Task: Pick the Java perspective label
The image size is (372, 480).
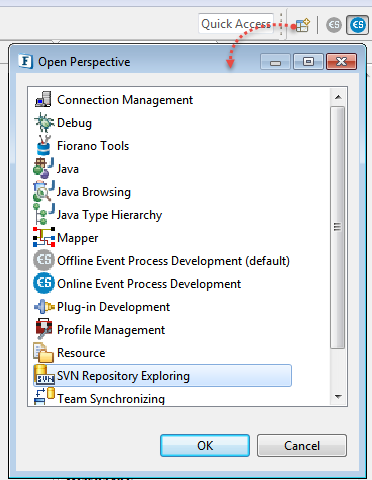Action: pyautogui.click(x=68, y=169)
